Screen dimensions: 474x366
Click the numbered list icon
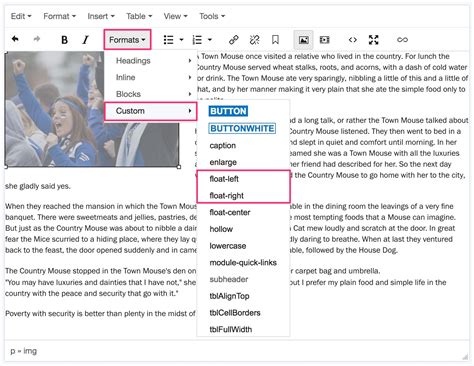(x=197, y=40)
